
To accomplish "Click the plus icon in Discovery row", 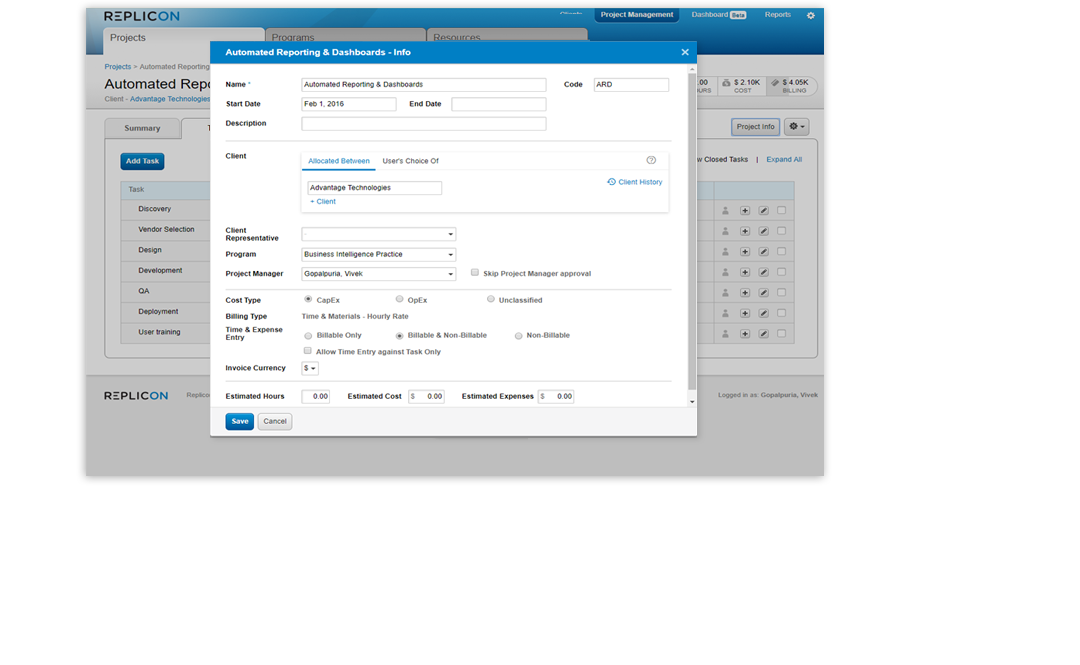I will point(745,211).
